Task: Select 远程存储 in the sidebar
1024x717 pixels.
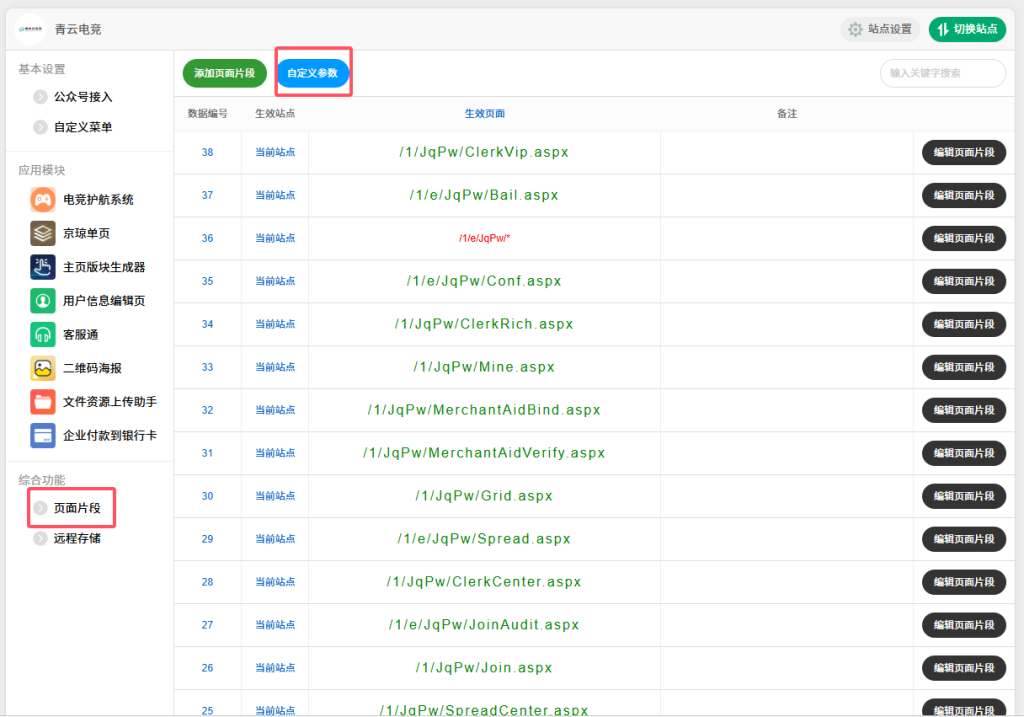Action: point(77,538)
